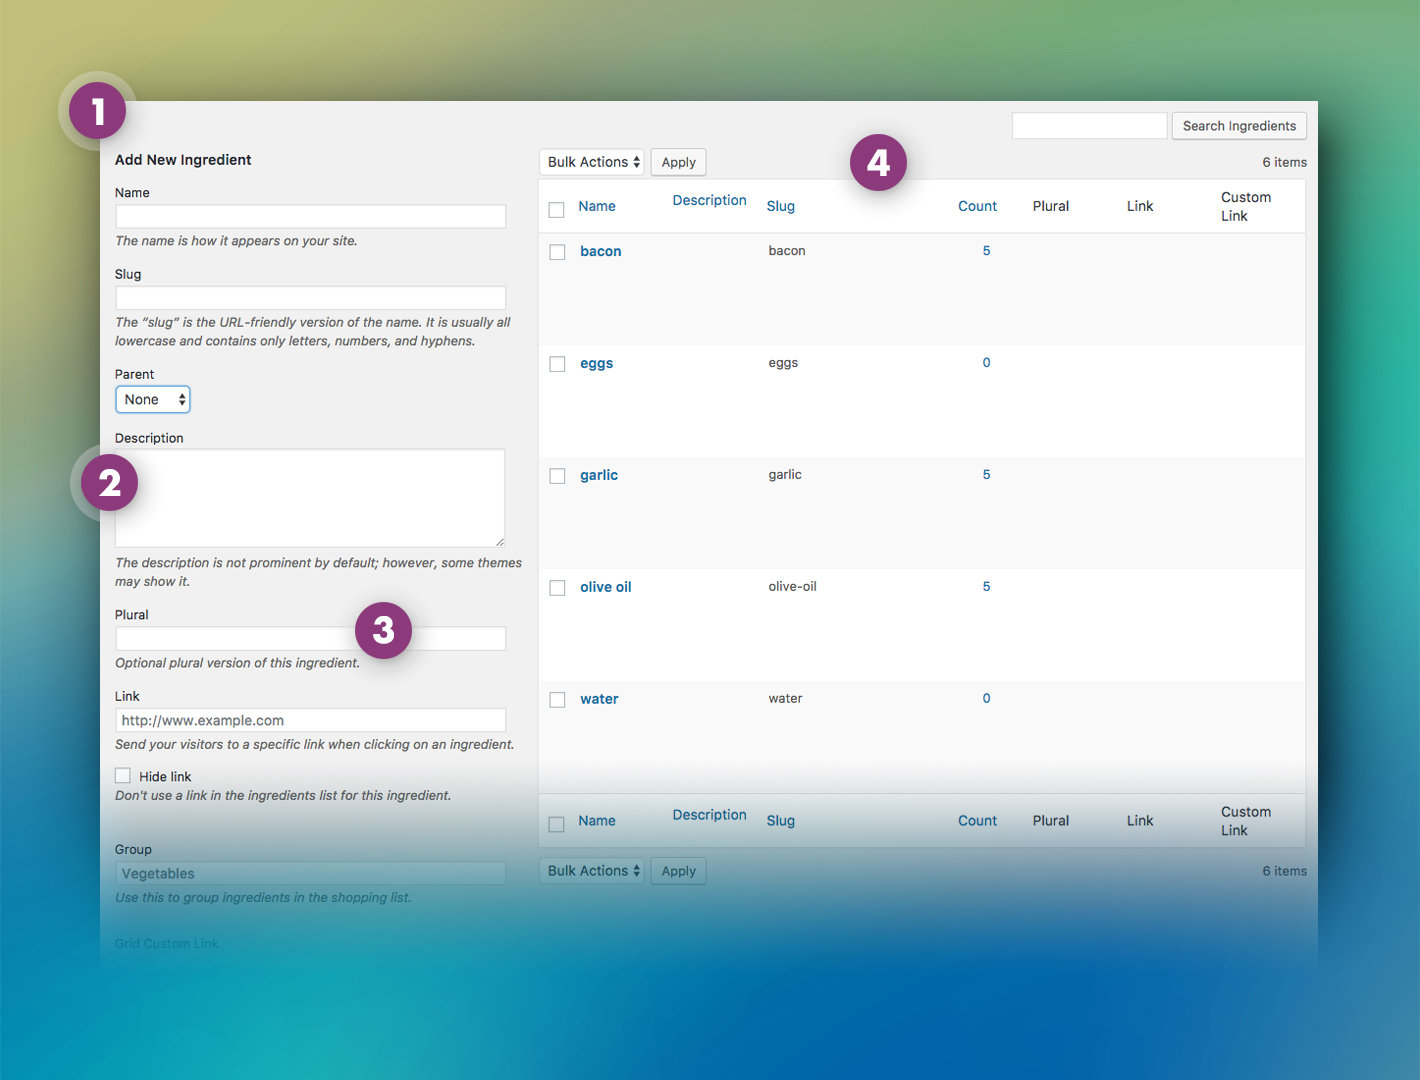Click the Plural input field
This screenshot has height=1080, width=1420.
coord(310,638)
